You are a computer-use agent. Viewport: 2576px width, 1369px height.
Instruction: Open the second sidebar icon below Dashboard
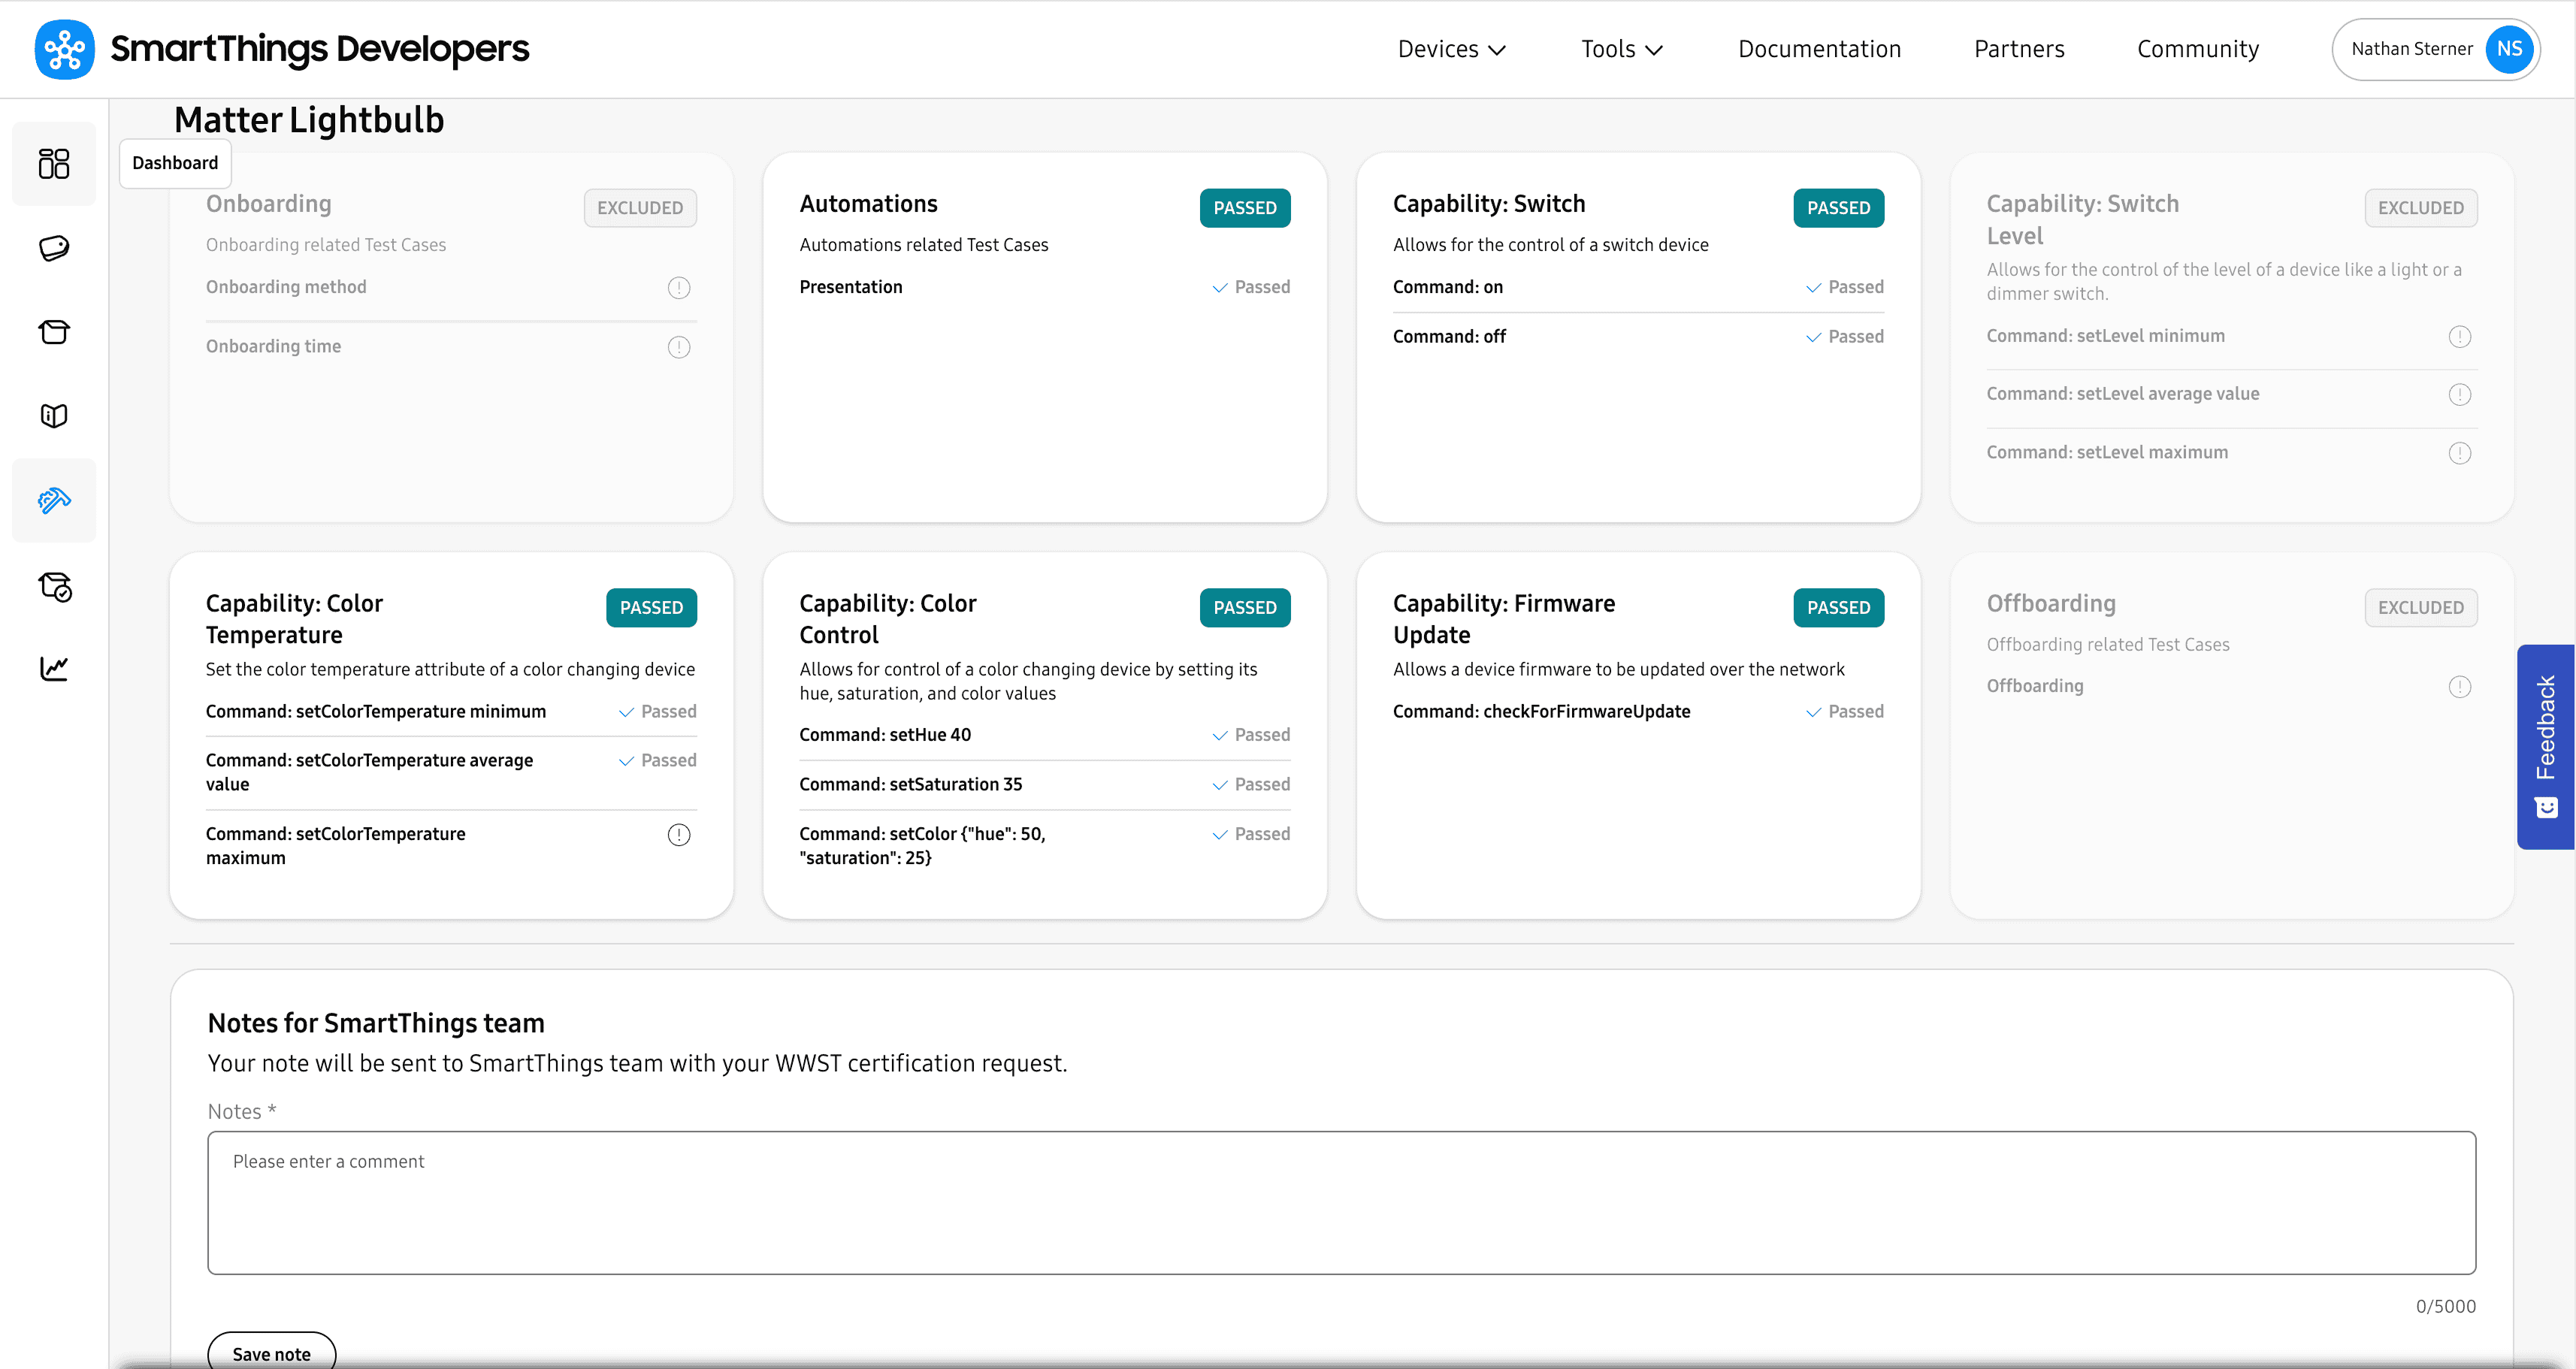(54, 248)
